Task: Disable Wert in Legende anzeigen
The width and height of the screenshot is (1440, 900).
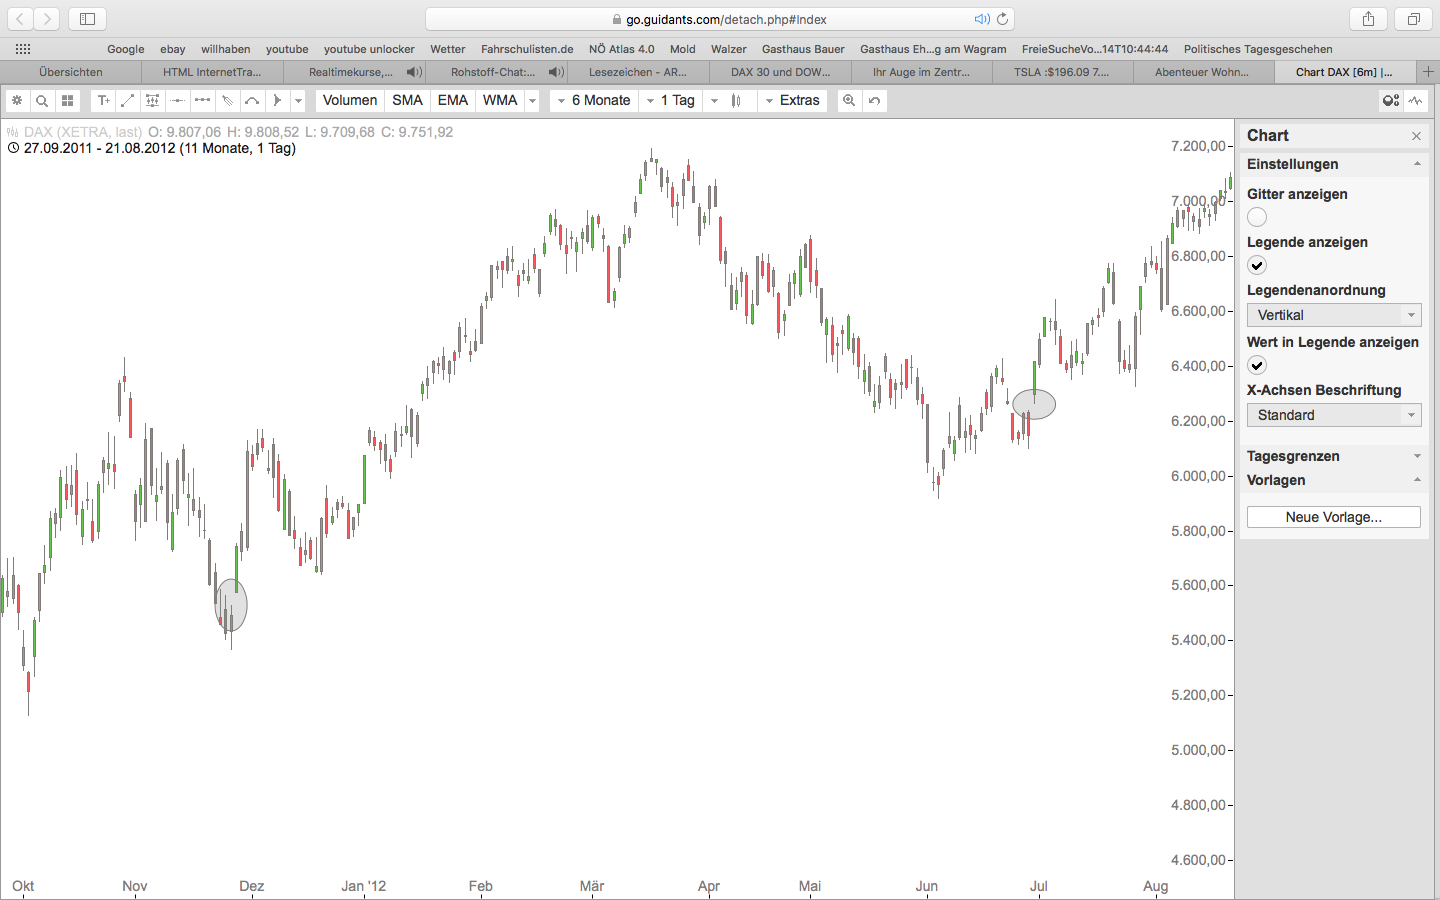Action: [x=1256, y=365]
